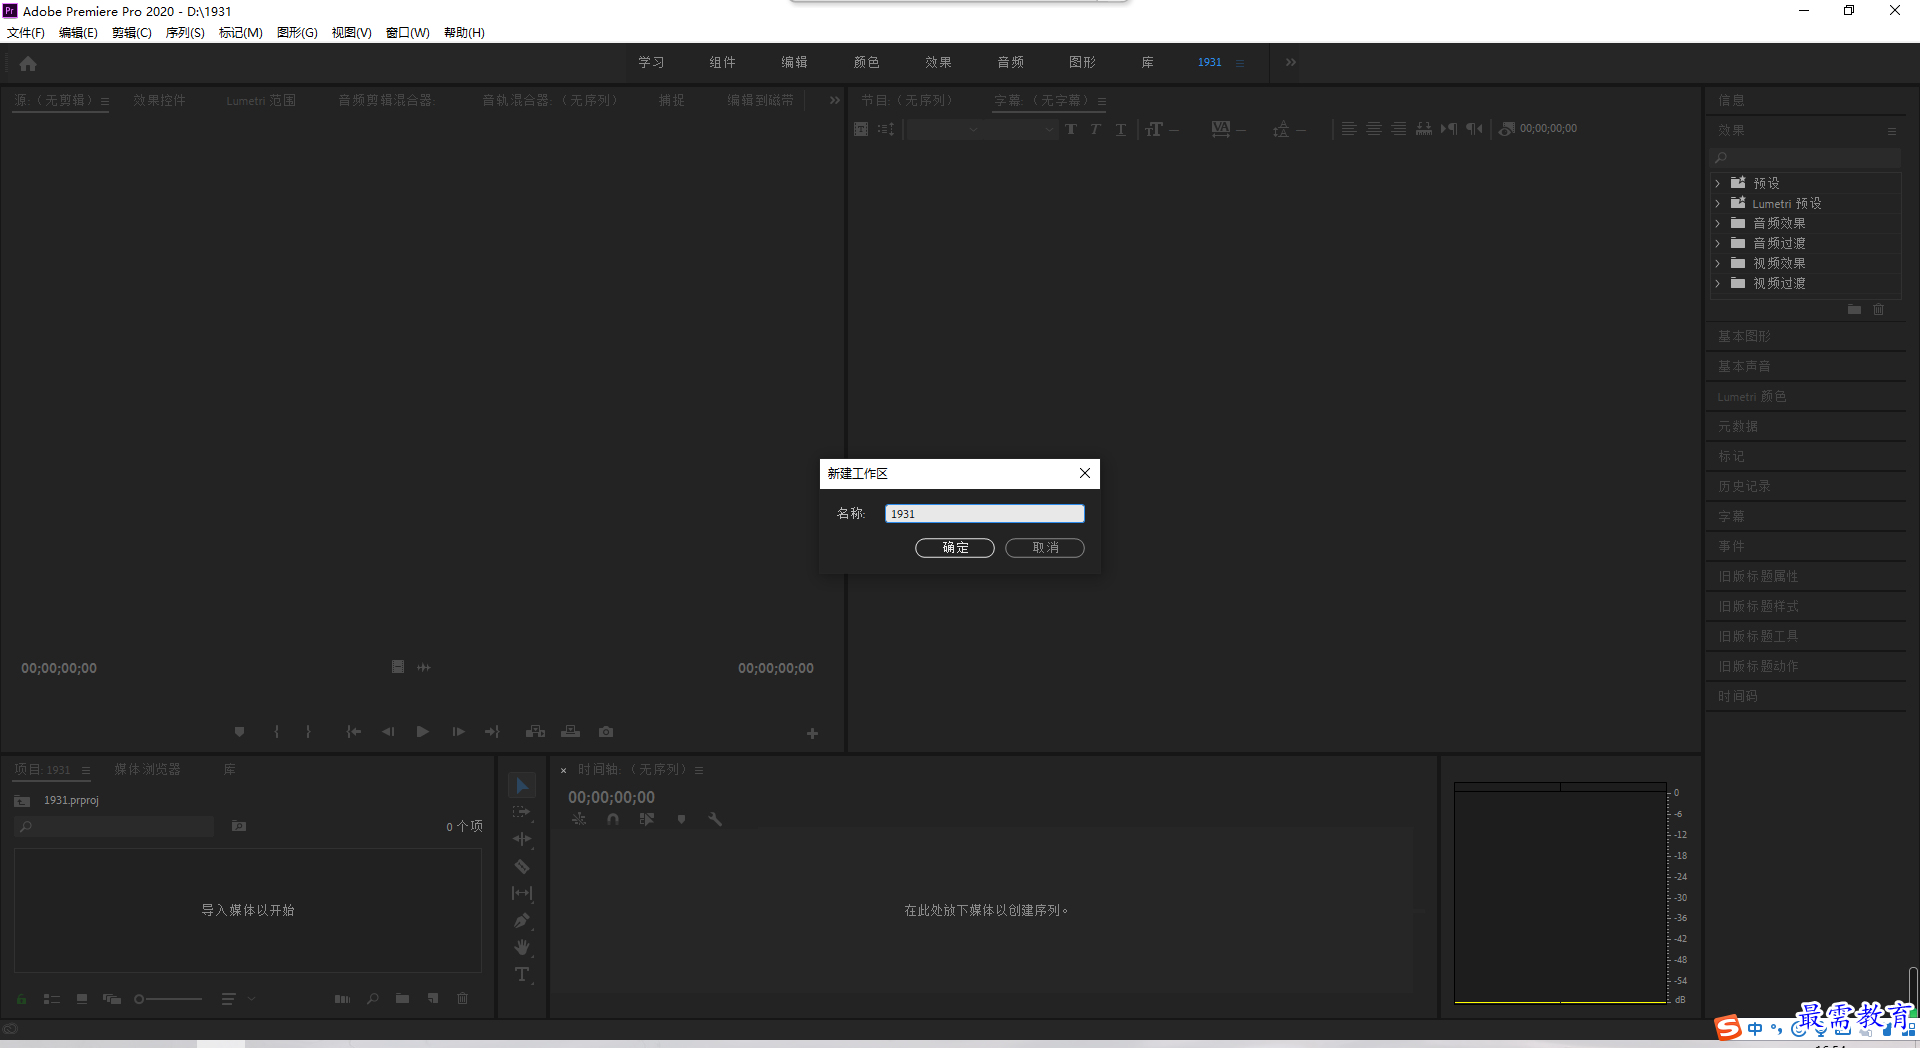Select the Ripple Edit tool

pyautogui.click(x=522, y=840)
